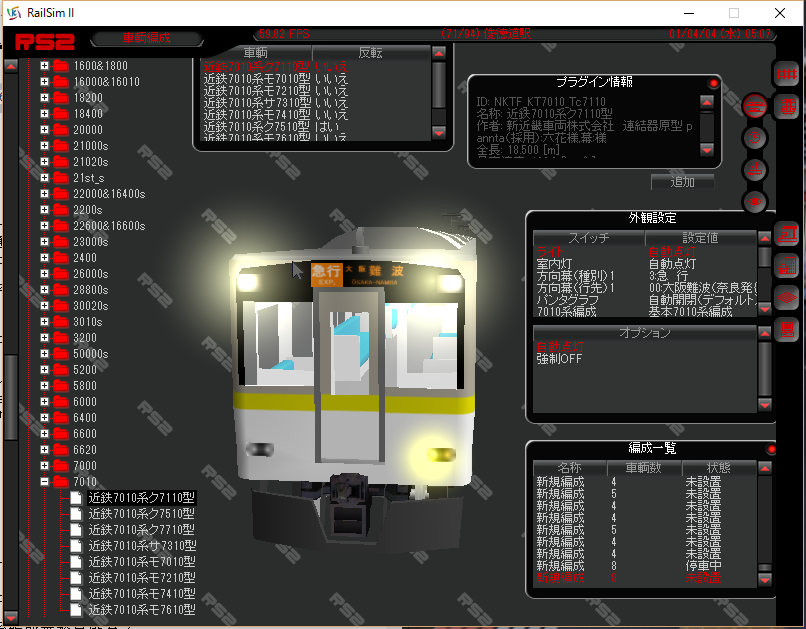Select 近鉄7010系ク7710型 in the tree

[x=141, y=530]
